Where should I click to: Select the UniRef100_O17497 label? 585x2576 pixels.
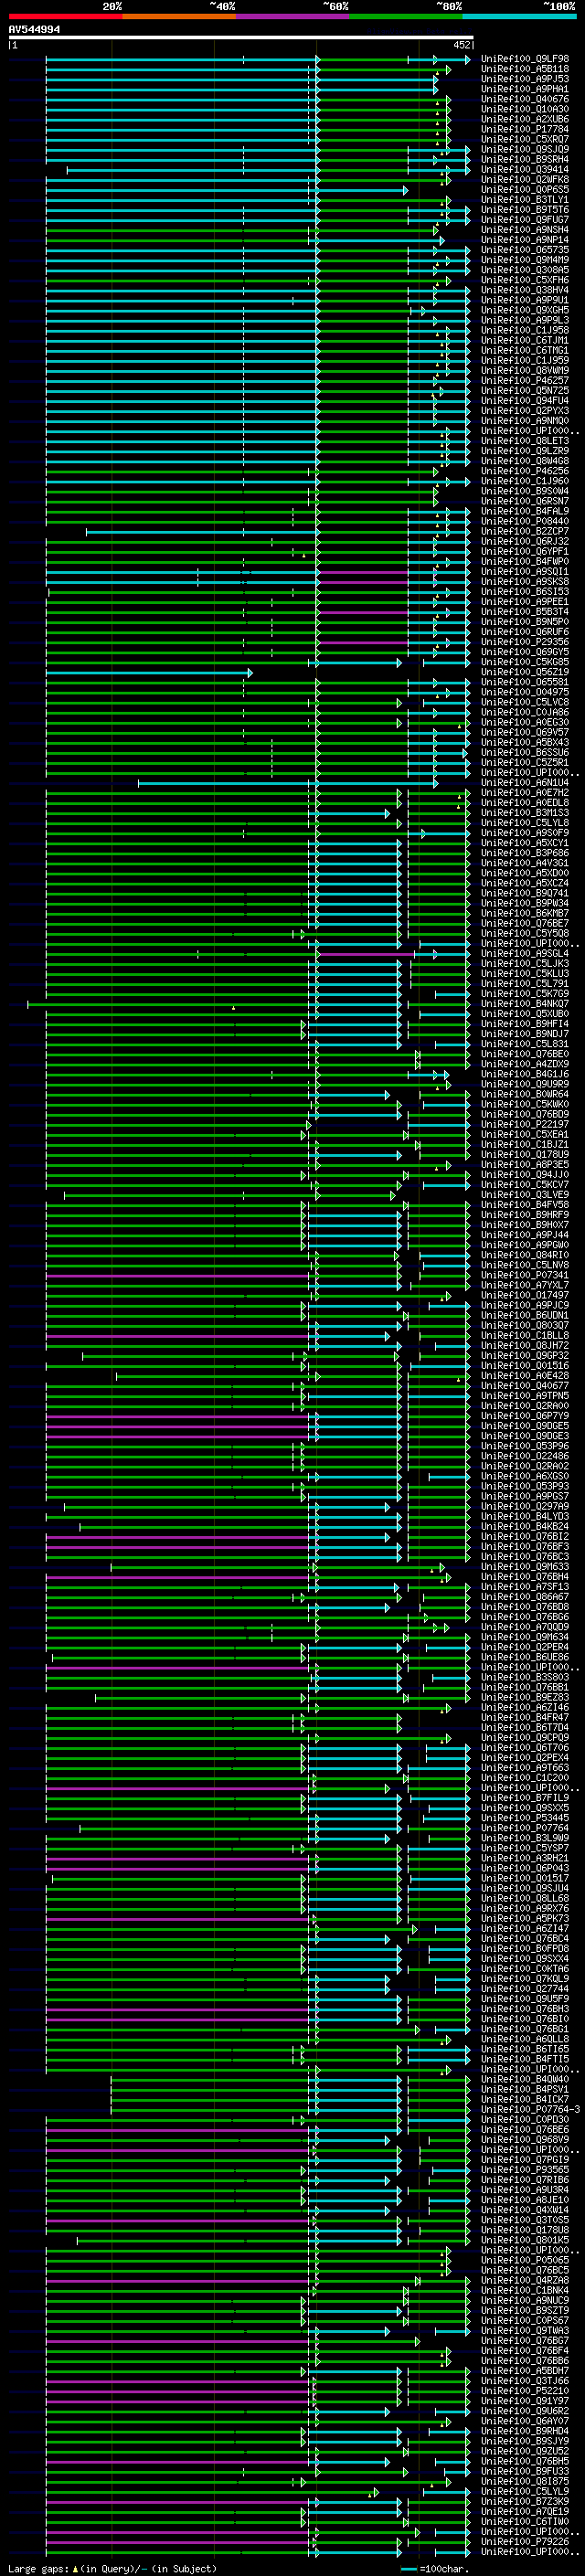[525, 1295]
